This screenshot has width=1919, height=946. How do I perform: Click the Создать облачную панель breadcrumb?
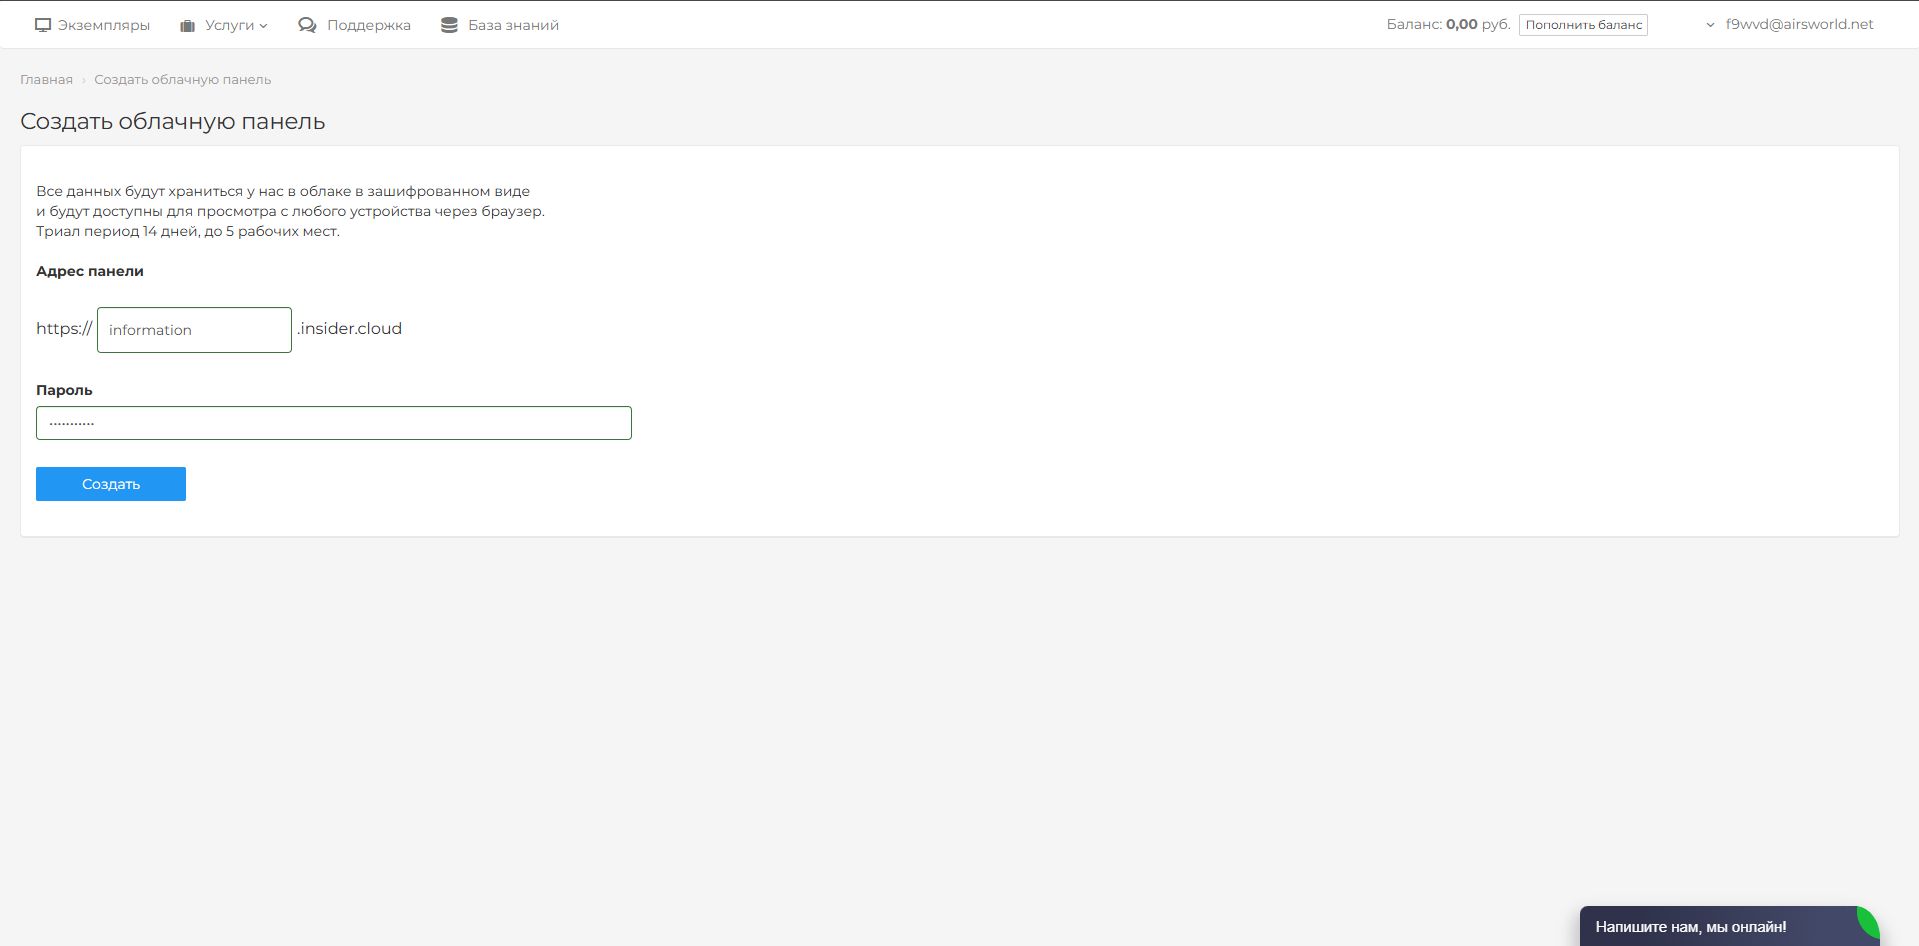coord(182,79)
